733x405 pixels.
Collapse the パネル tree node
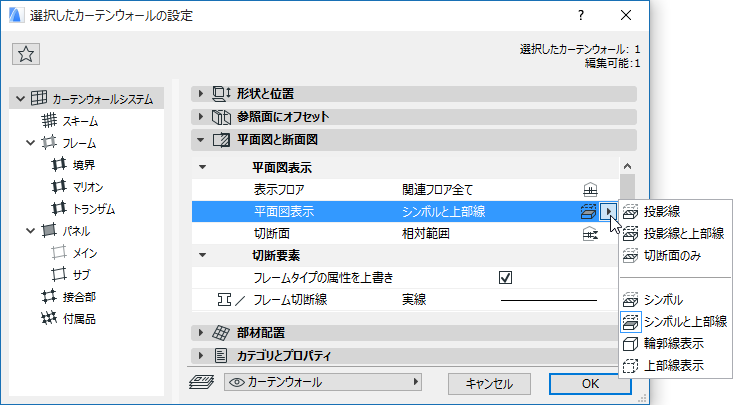[31, 231]
